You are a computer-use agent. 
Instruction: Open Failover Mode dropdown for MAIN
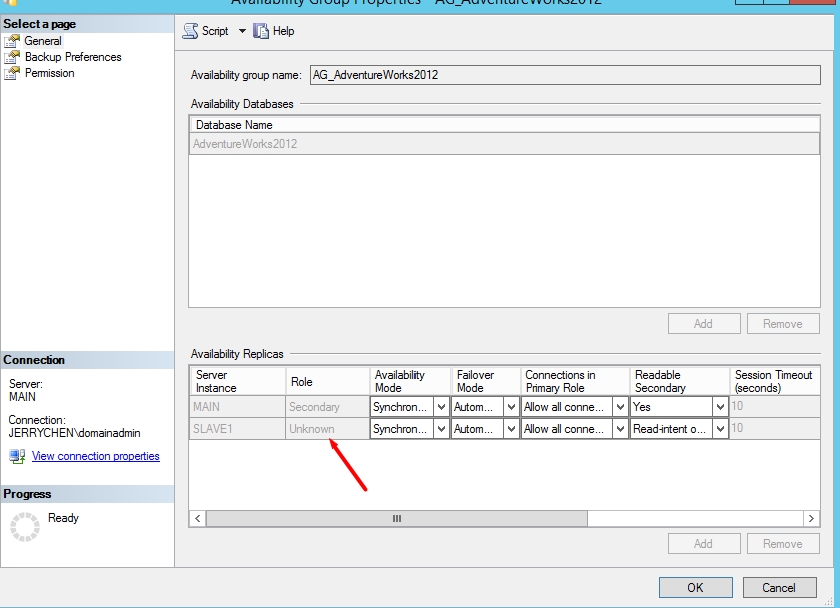[511, 407]
